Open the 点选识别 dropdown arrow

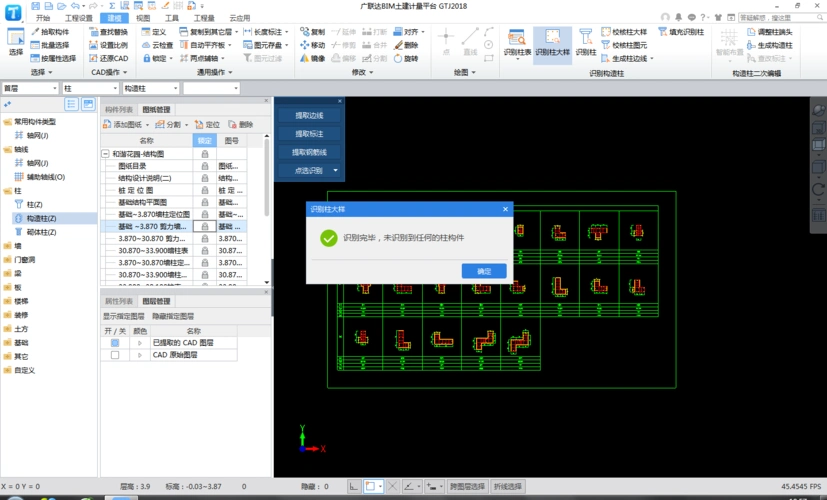click(x=335, y=171)
